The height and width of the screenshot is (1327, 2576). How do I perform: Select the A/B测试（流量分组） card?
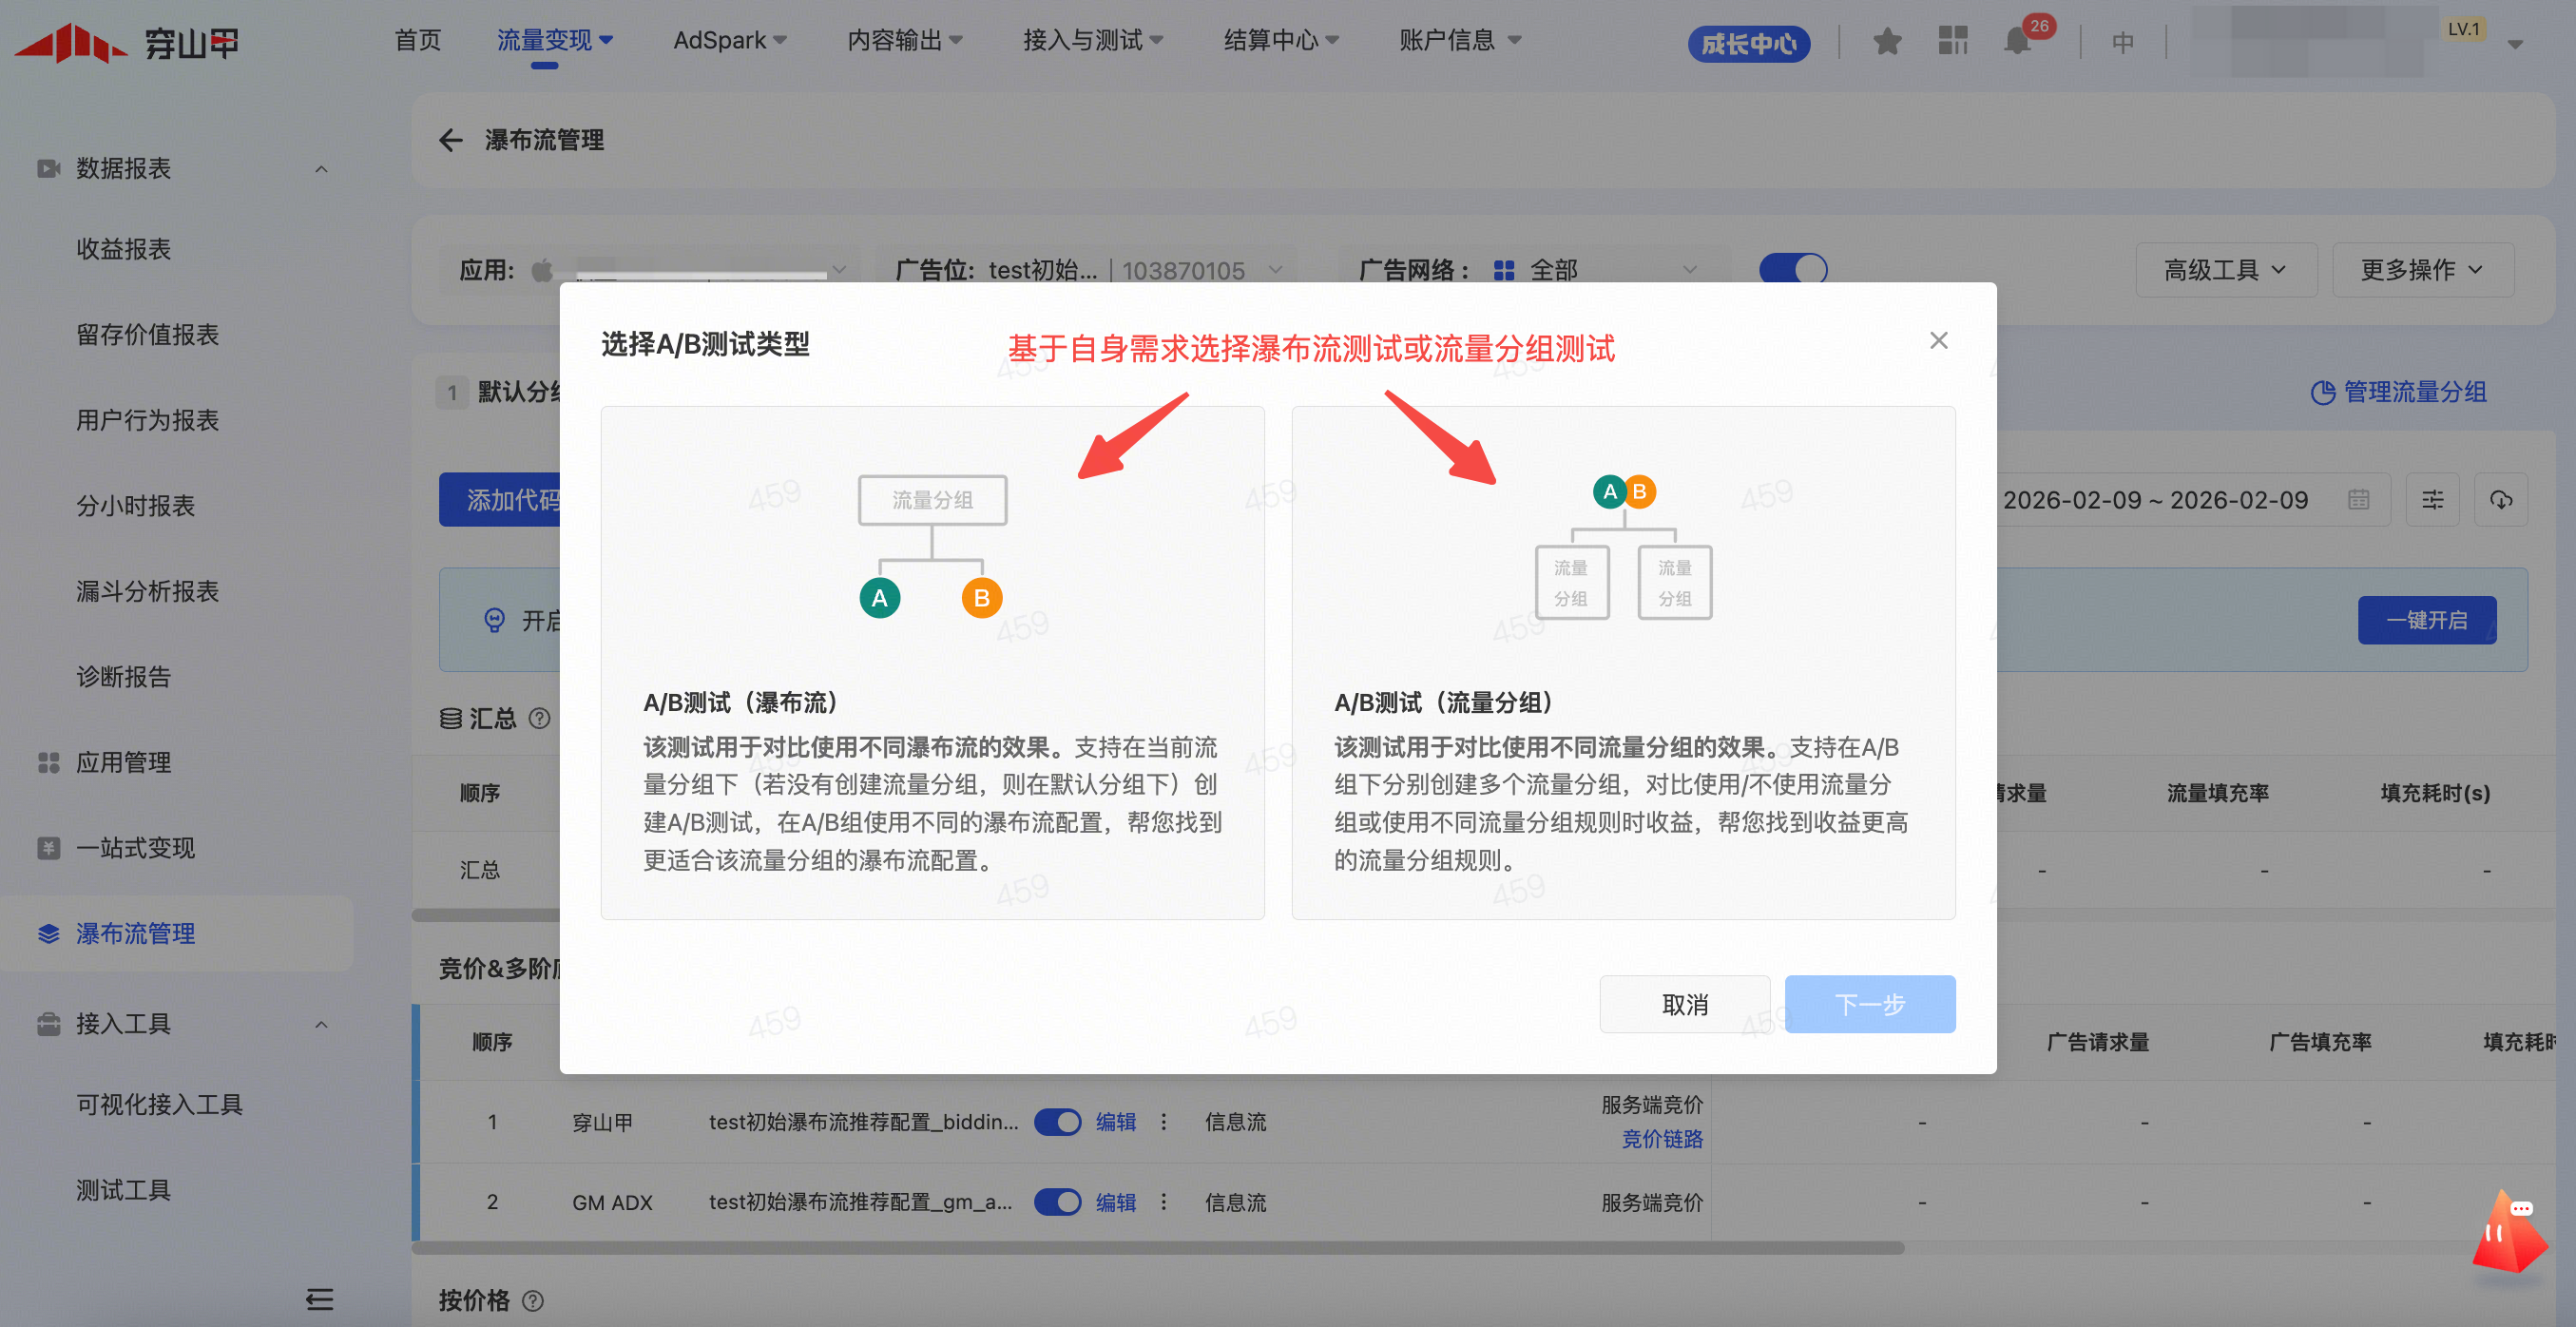[x=1622, y=662]
